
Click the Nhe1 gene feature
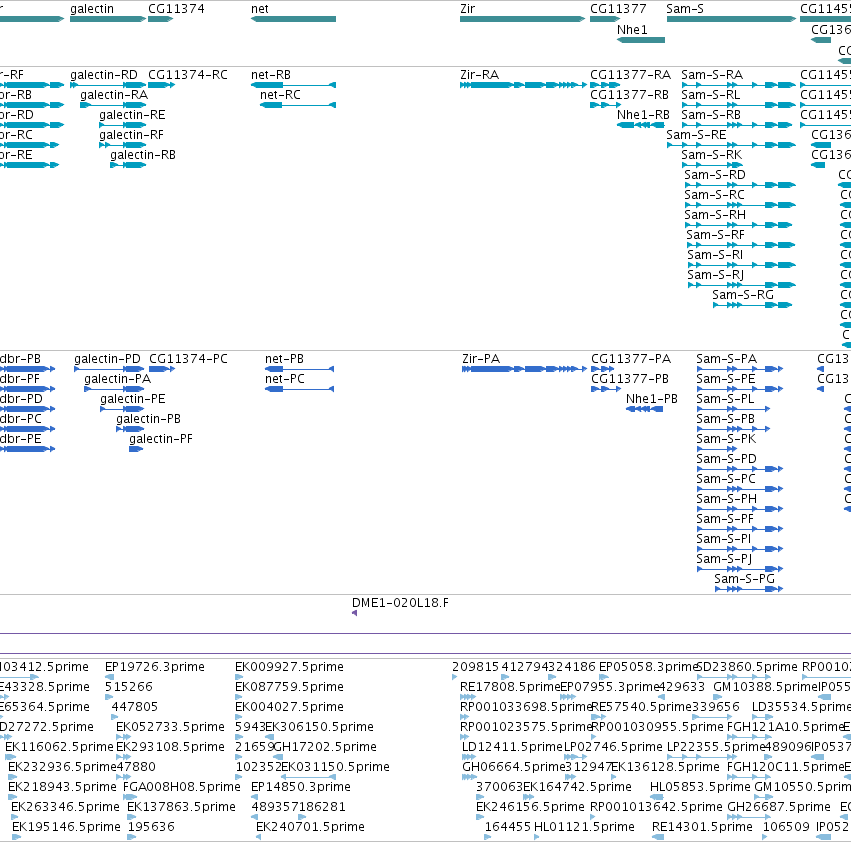coord(641,40)
